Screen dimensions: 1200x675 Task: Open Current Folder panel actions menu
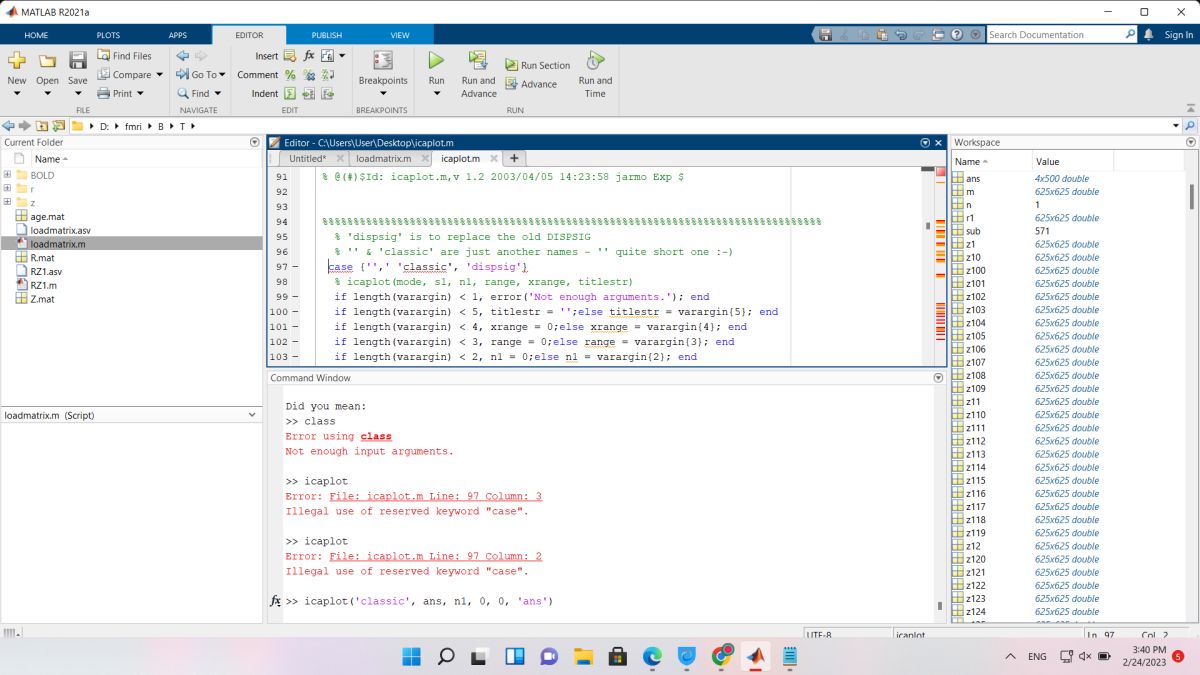(254, 142)
